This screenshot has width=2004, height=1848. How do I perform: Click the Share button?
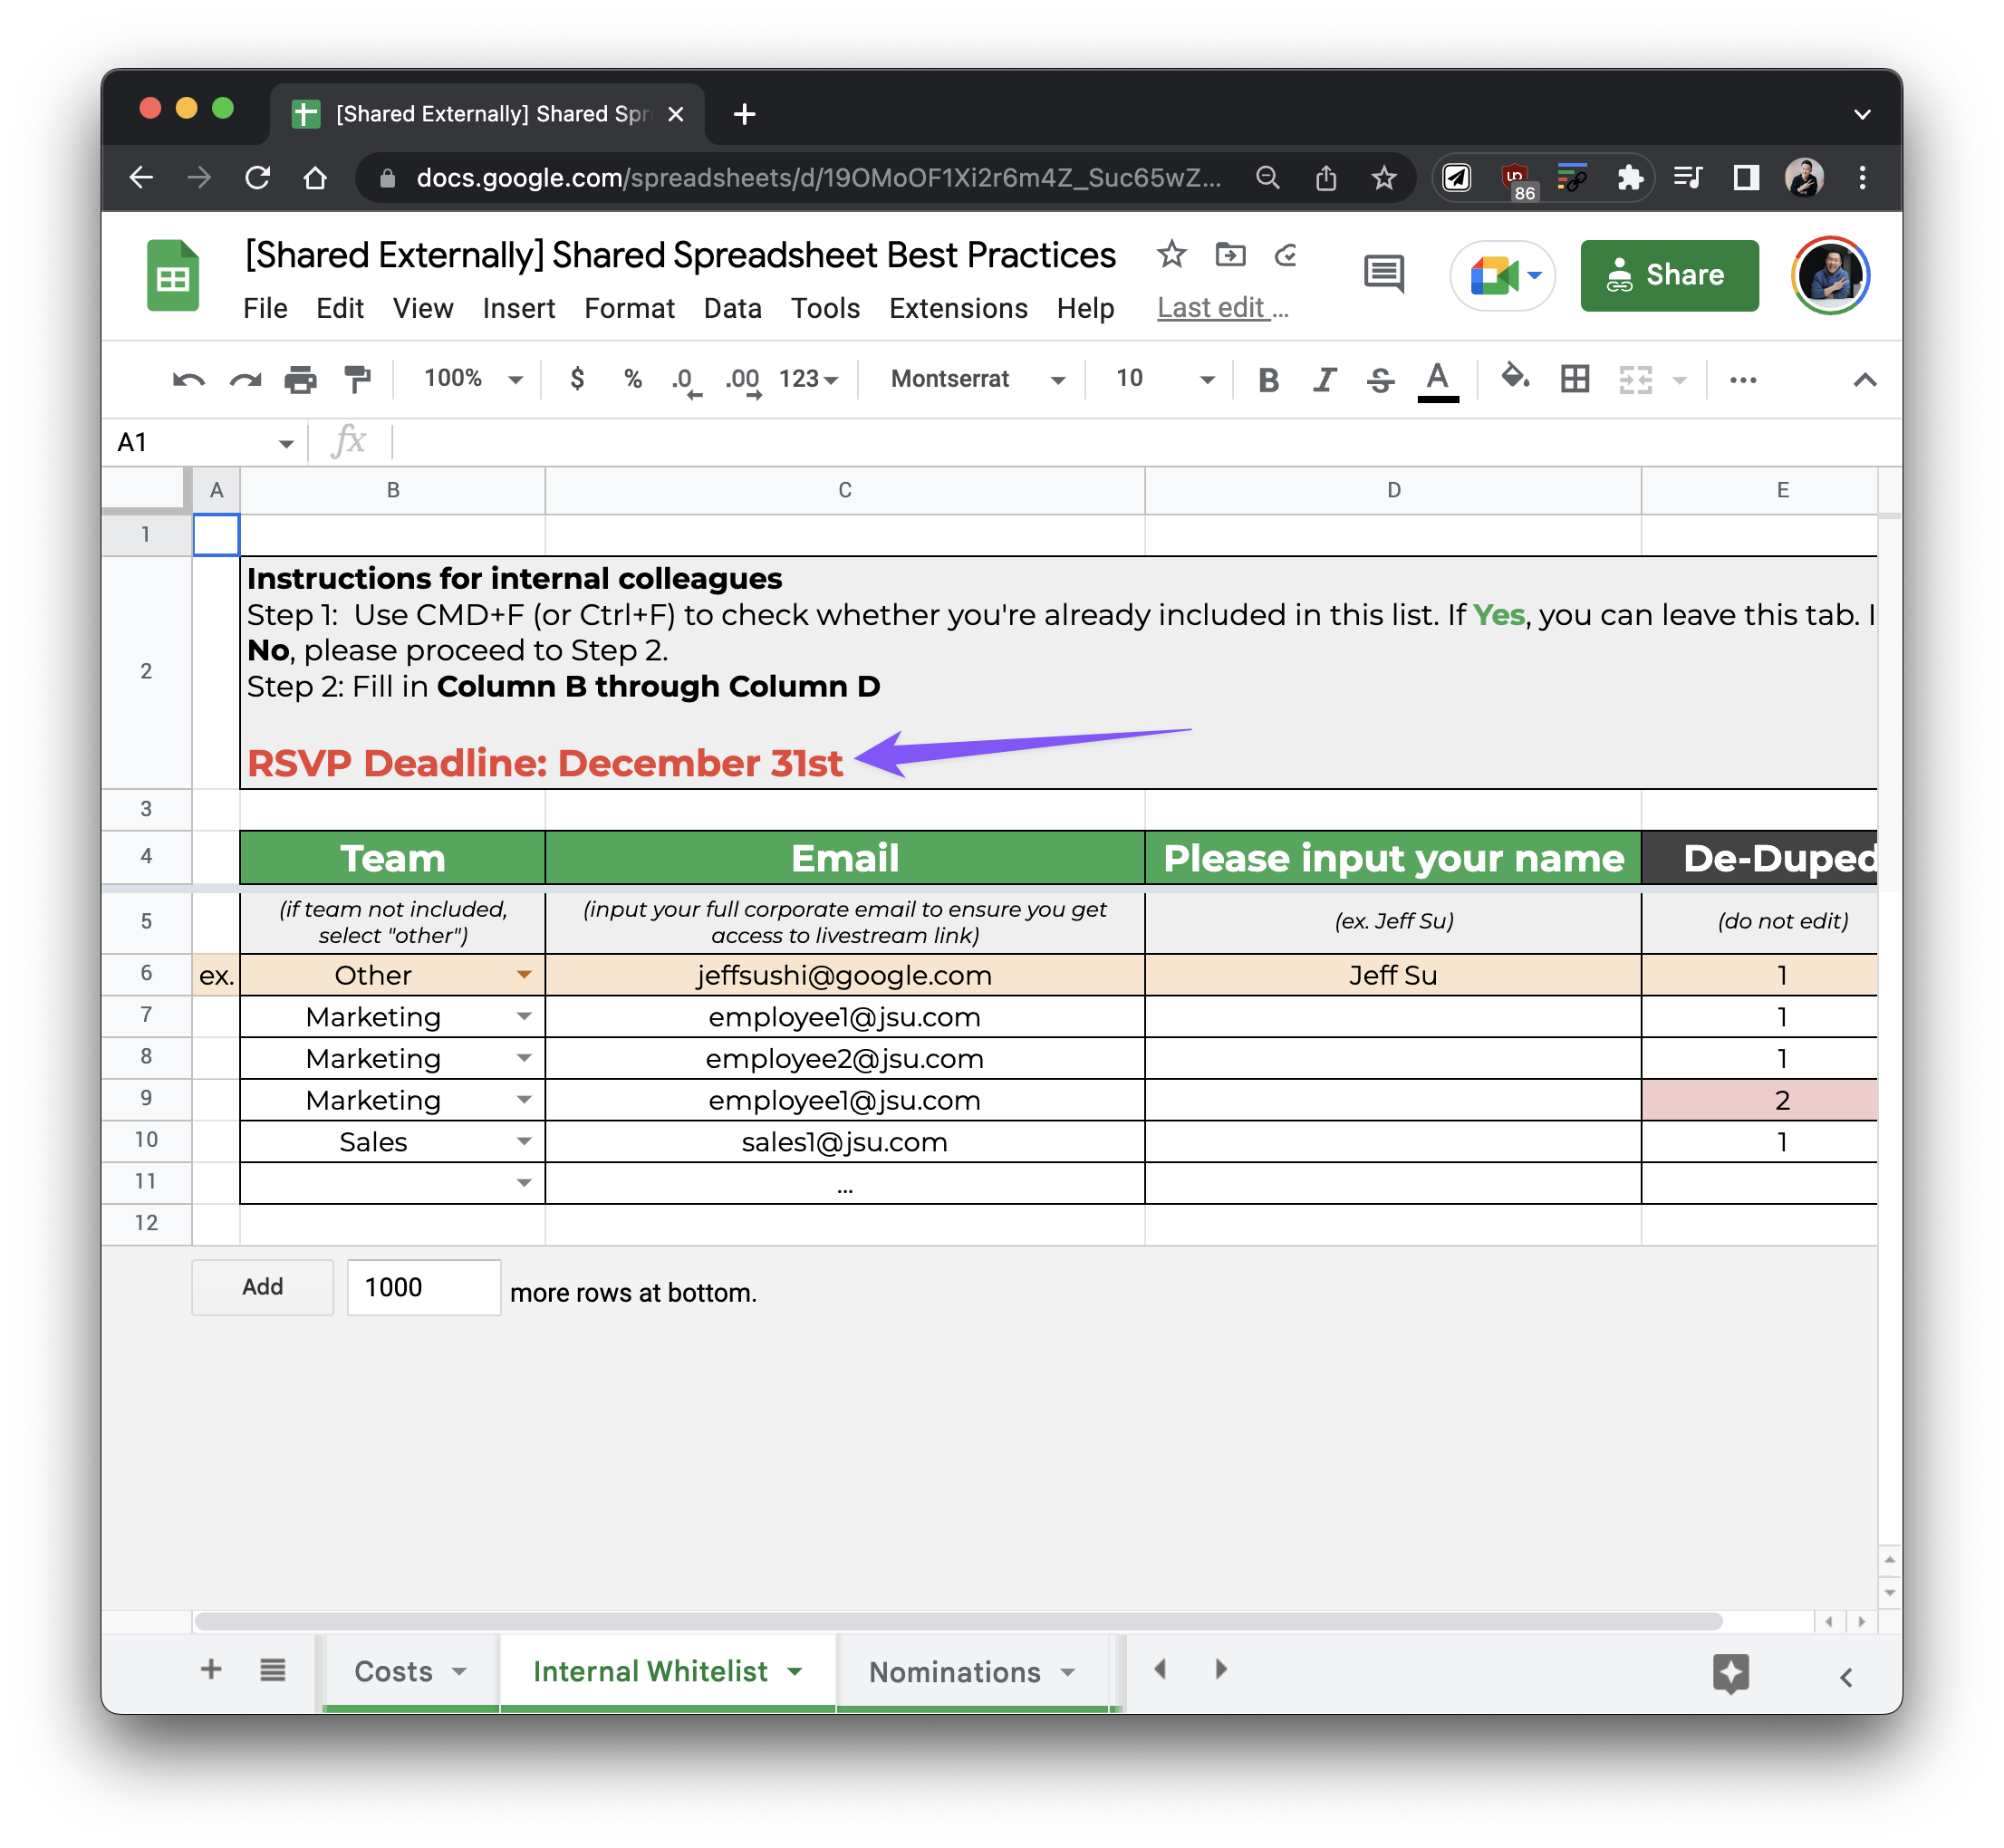click(x=1668, y=275)
